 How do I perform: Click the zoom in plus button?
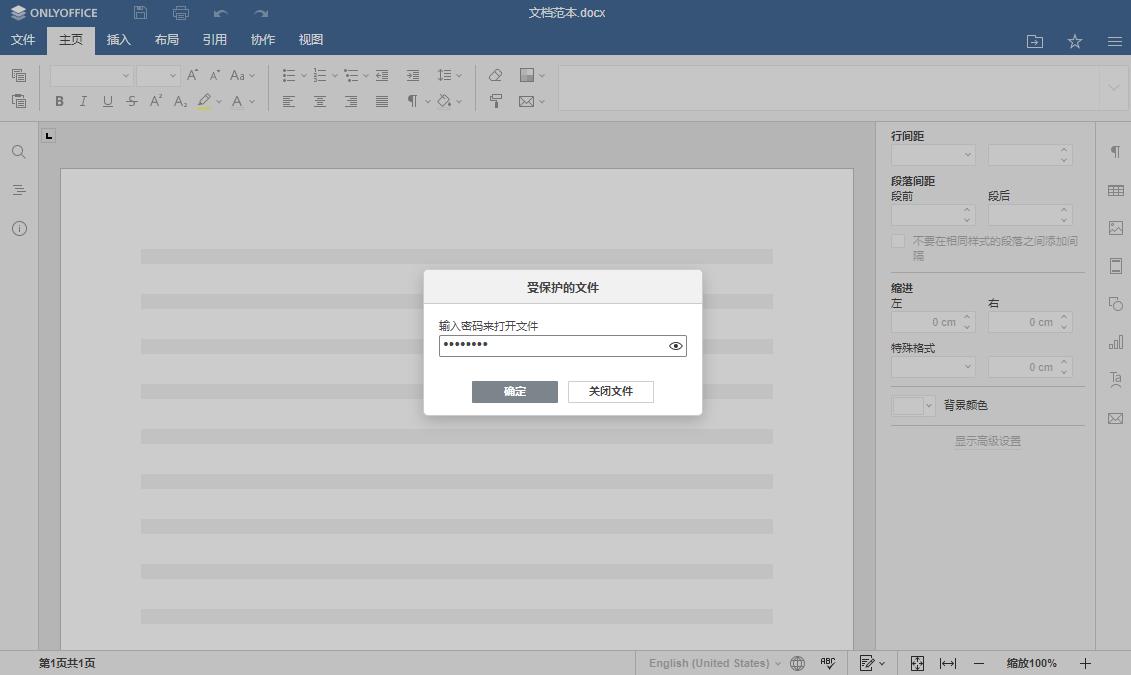[x=1085, y=663]
